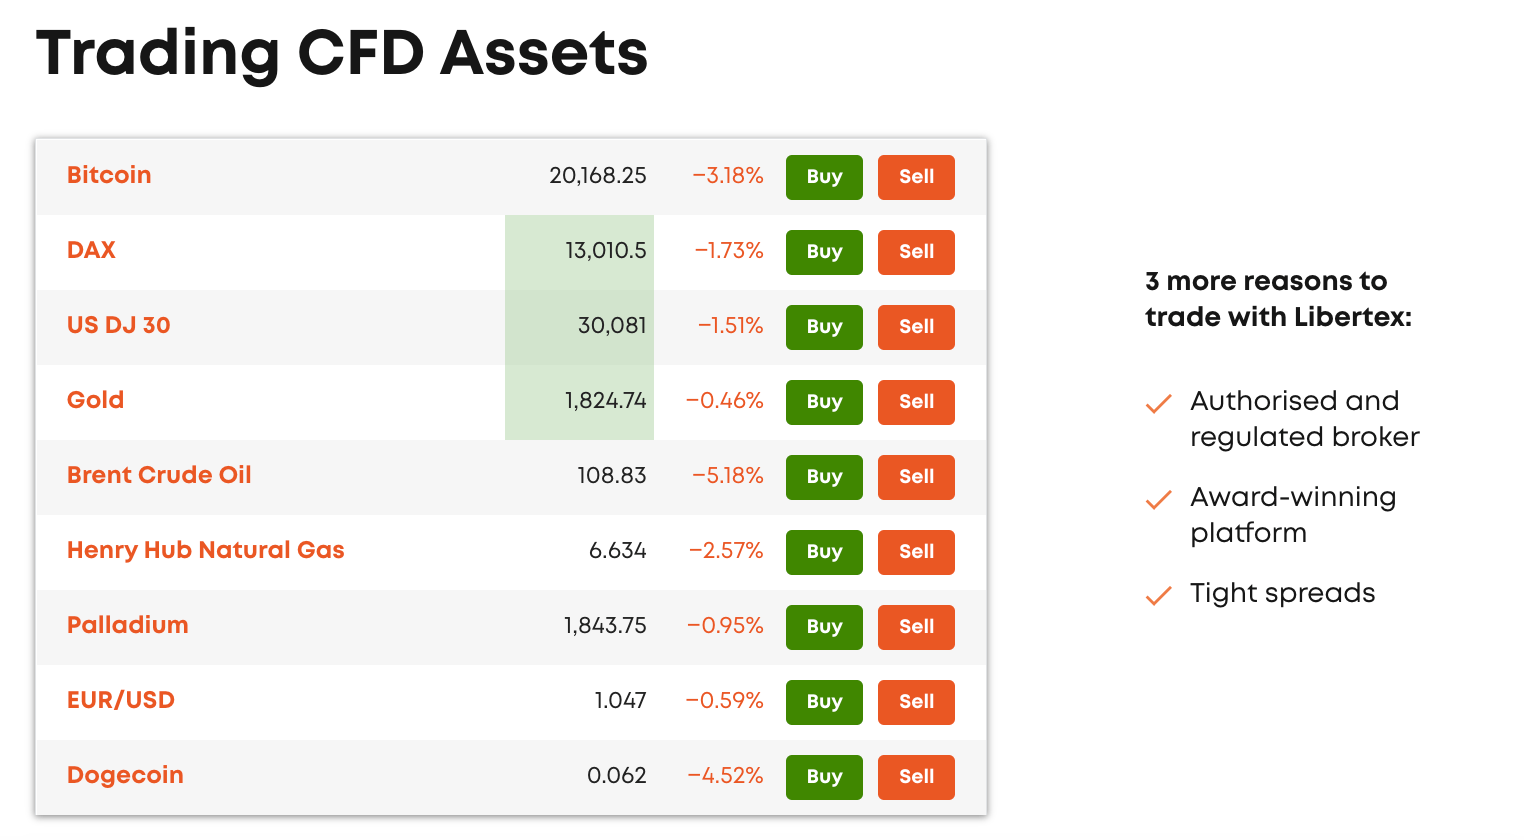
Task: Select the Brent price 108.83
Action: coord(611,476)
